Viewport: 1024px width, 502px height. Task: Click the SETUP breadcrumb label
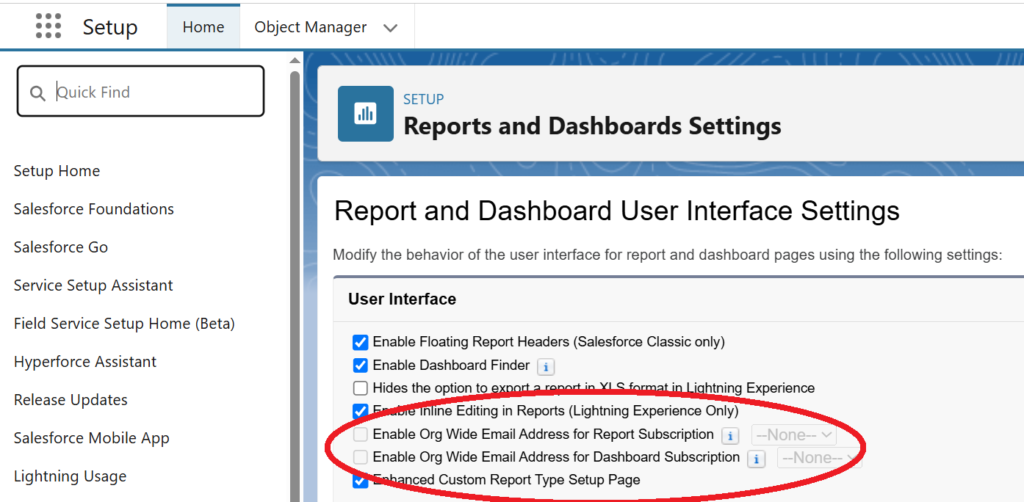[423, 99]
